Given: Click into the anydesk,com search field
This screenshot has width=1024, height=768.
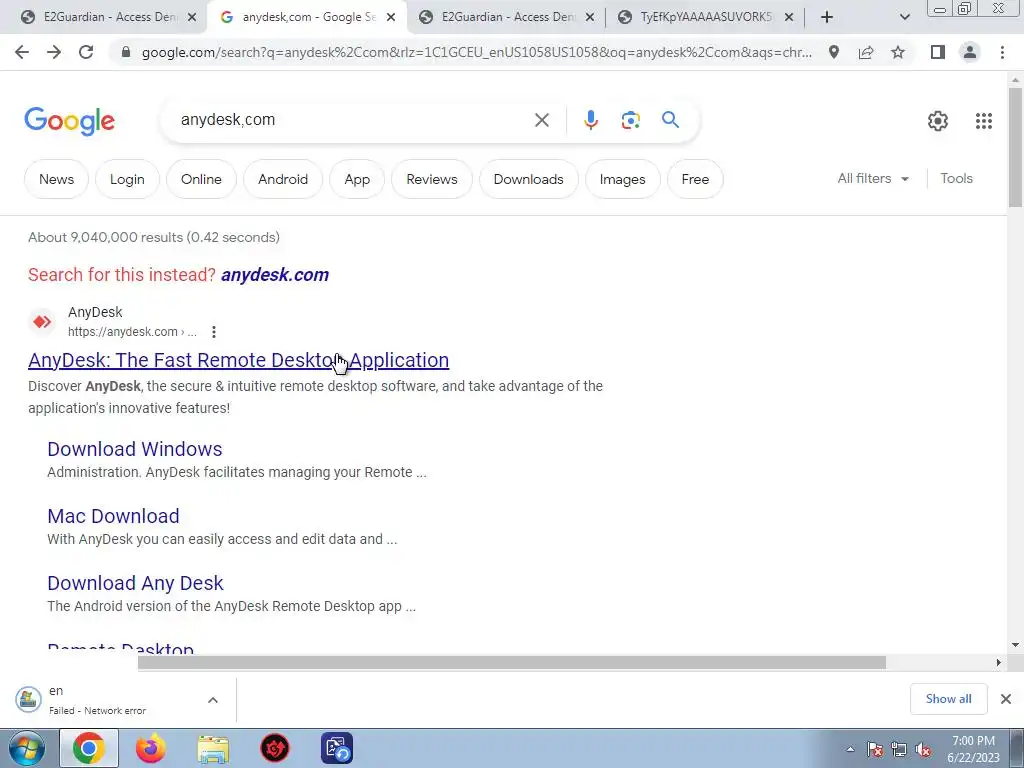Looking at the screenshot, I should (x=353, y=120).
